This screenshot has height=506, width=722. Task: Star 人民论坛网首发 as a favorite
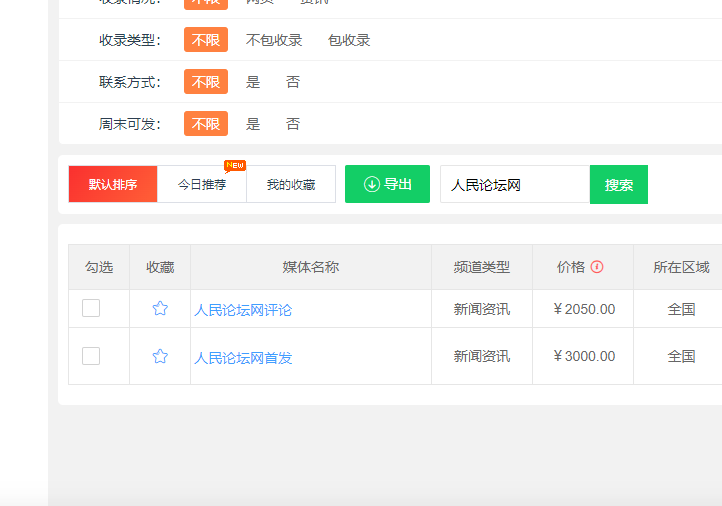[160, 356]
